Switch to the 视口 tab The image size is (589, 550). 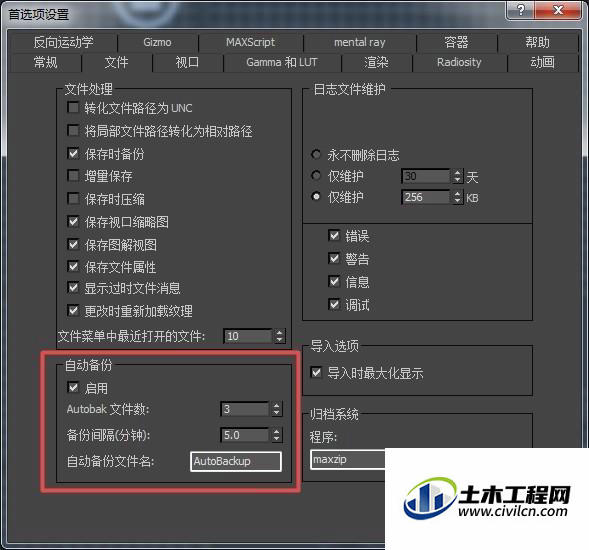pos(187,62)
